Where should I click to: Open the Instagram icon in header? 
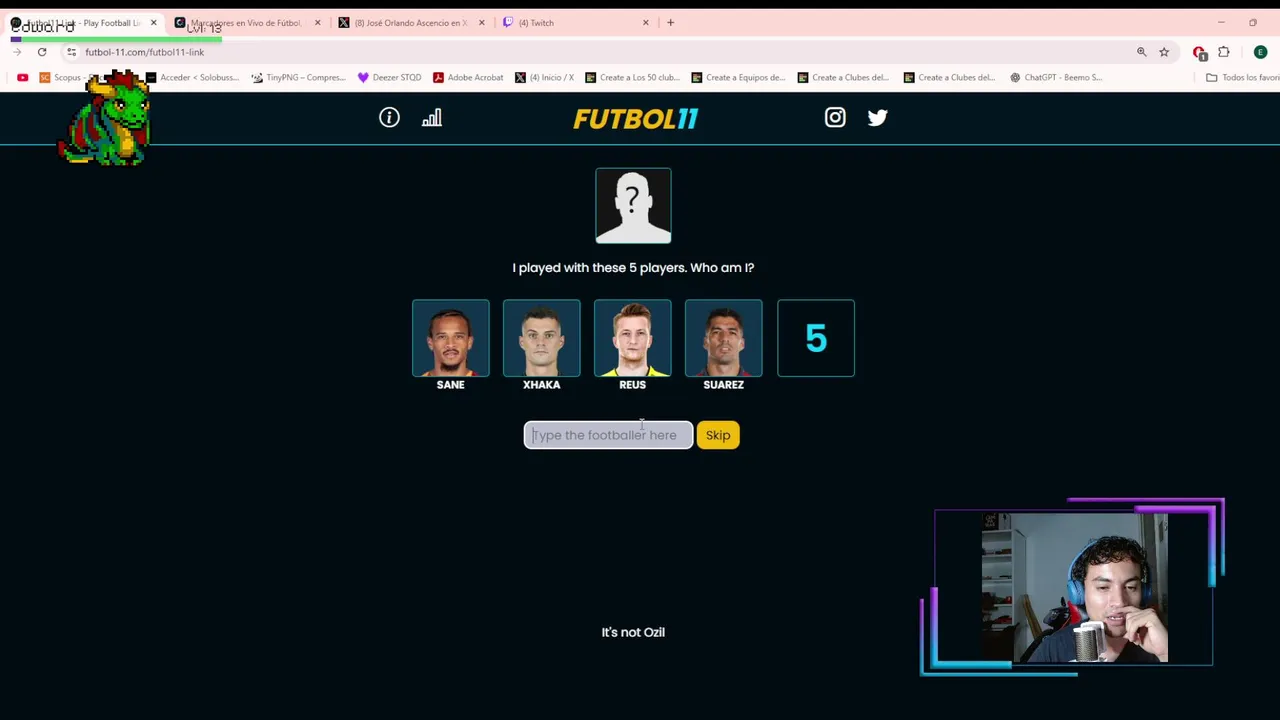(835, 118)
